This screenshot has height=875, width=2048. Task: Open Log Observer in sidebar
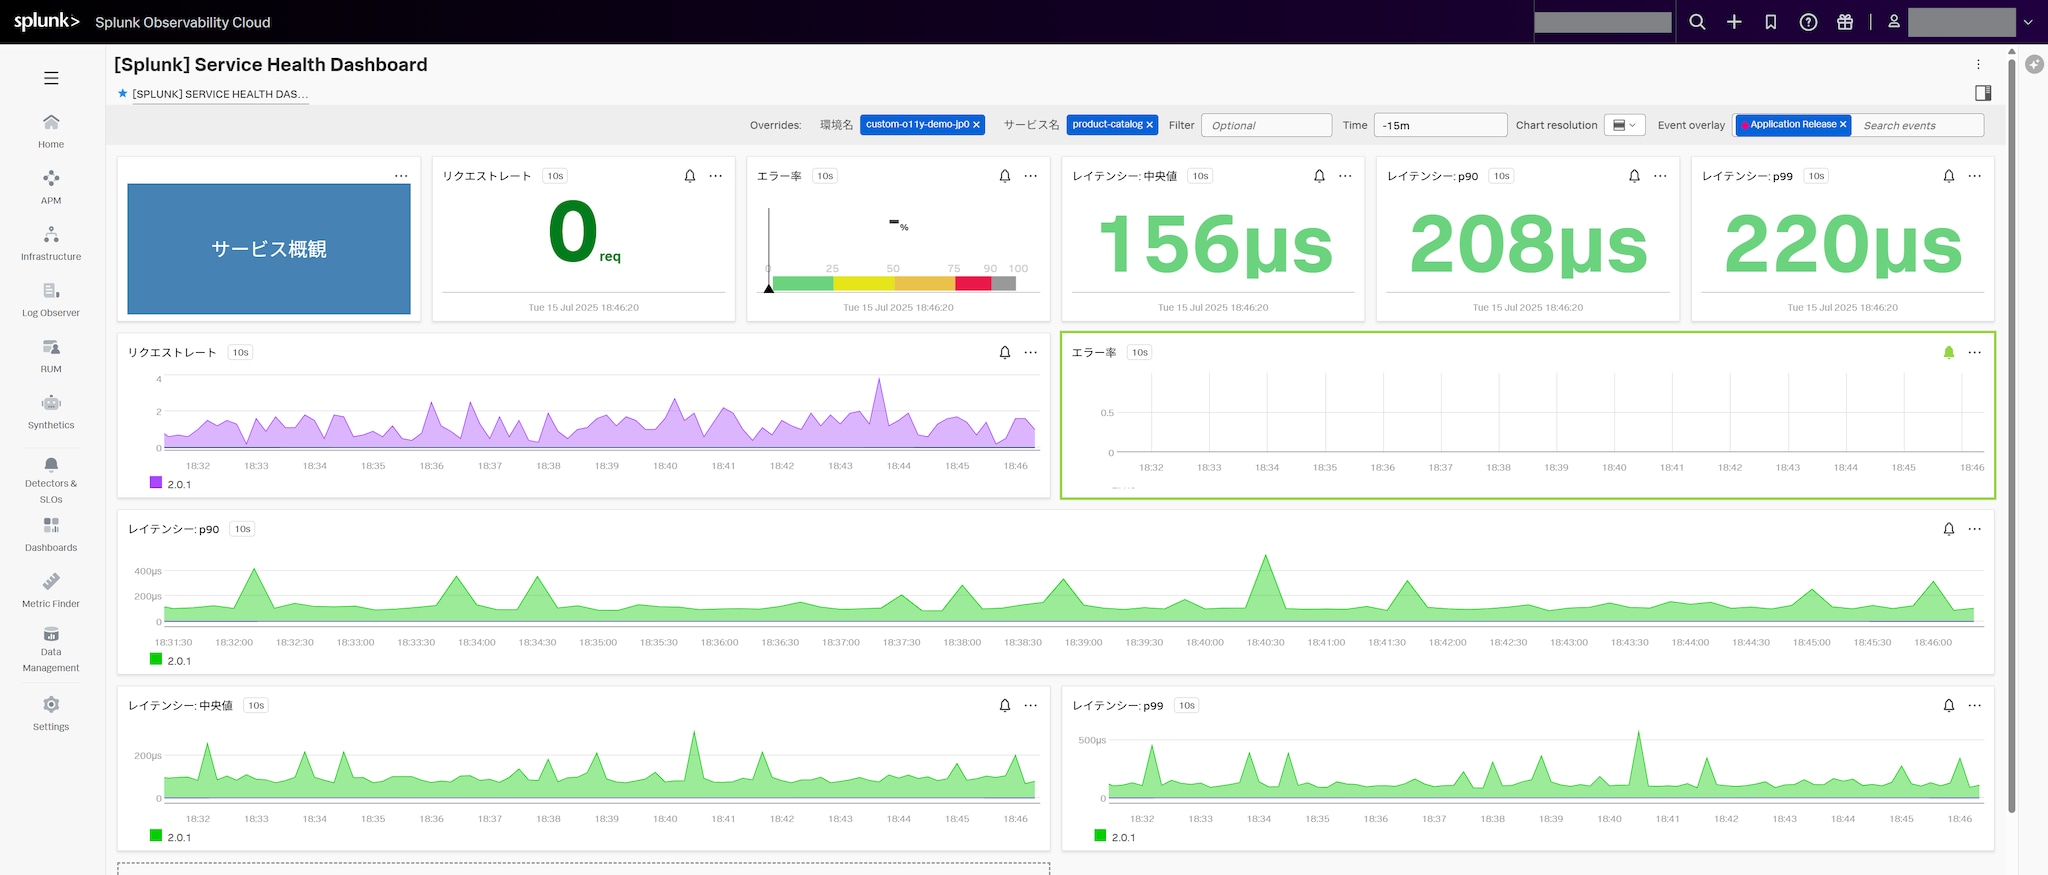tap(51, 299)
